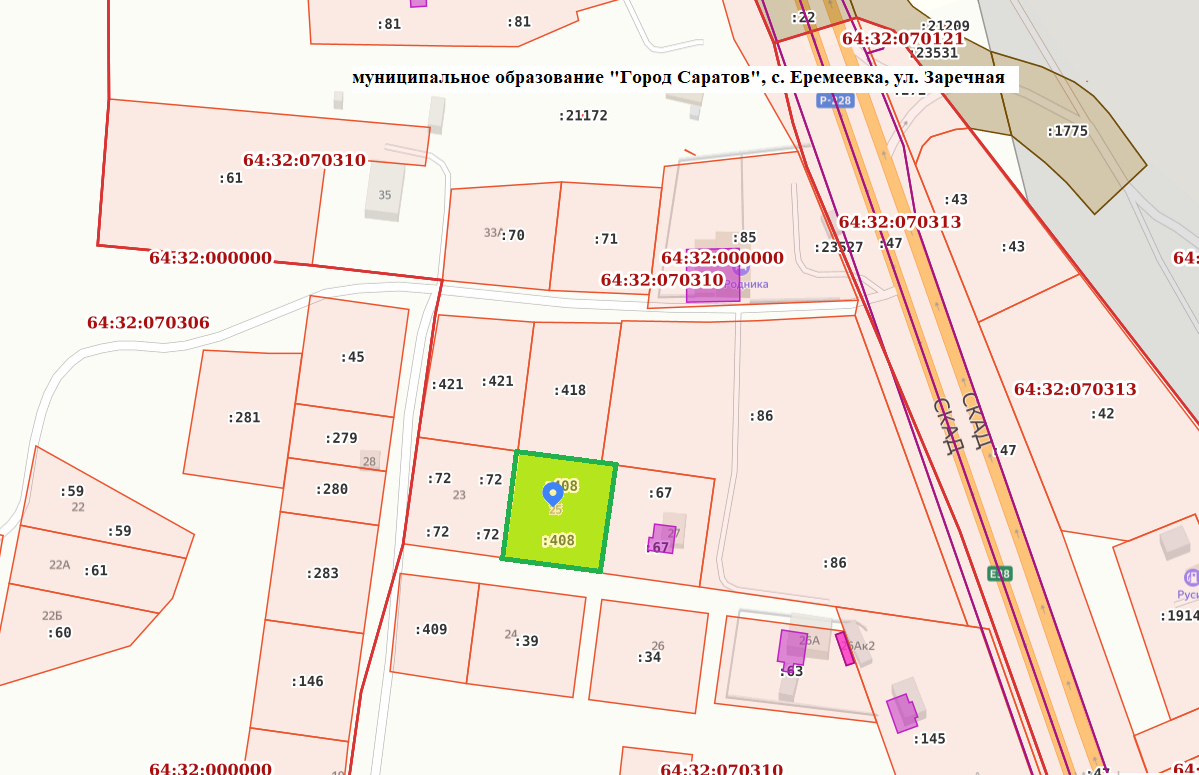
Task: Click the pink building labeled 5Ак2
Action: (x=845, y=648)
